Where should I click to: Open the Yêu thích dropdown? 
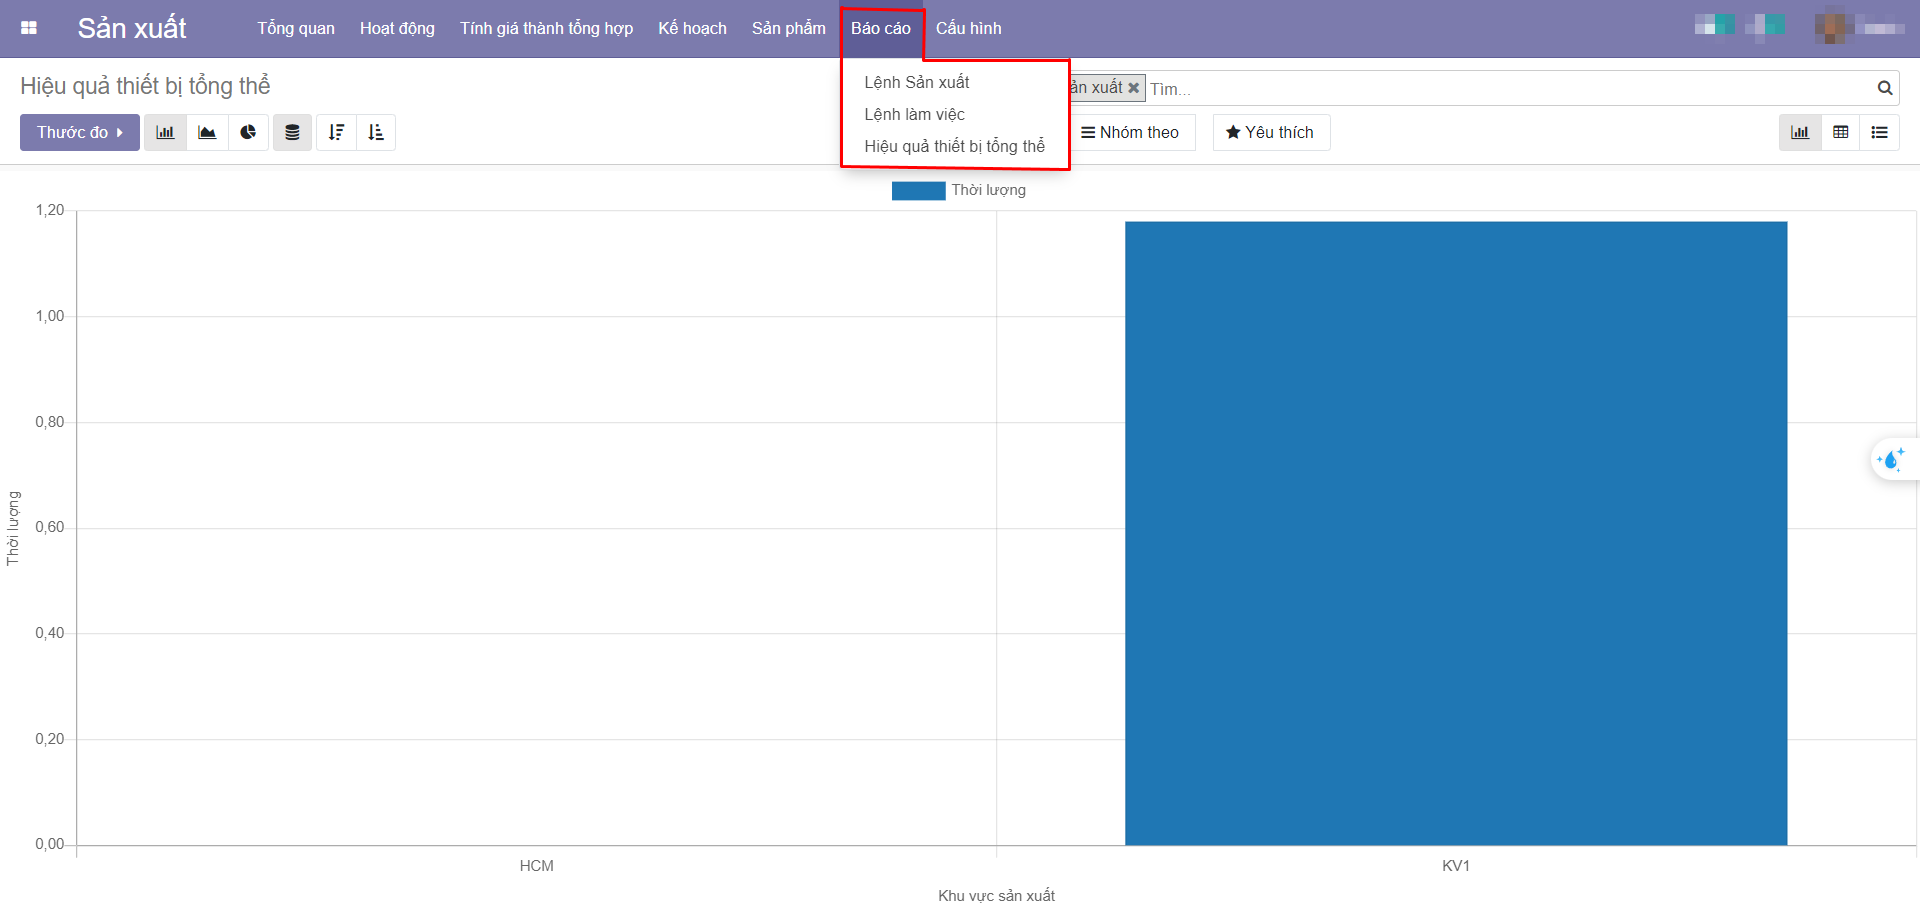coord(1270,132)
